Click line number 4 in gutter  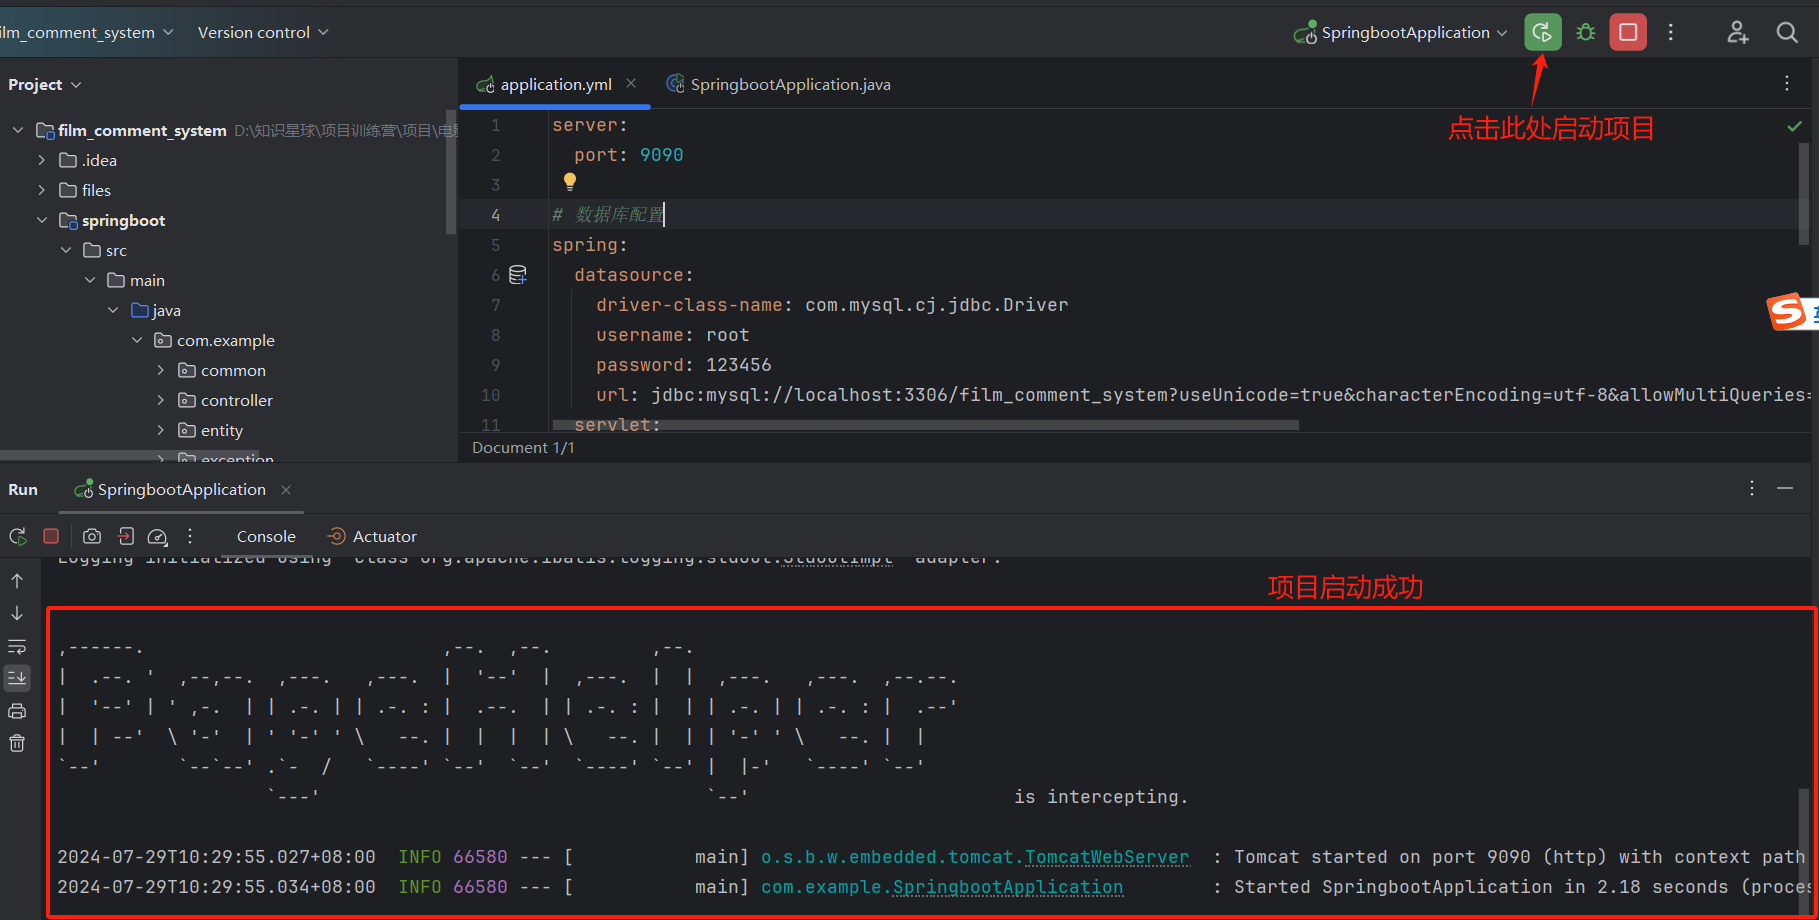click(495, 215)
